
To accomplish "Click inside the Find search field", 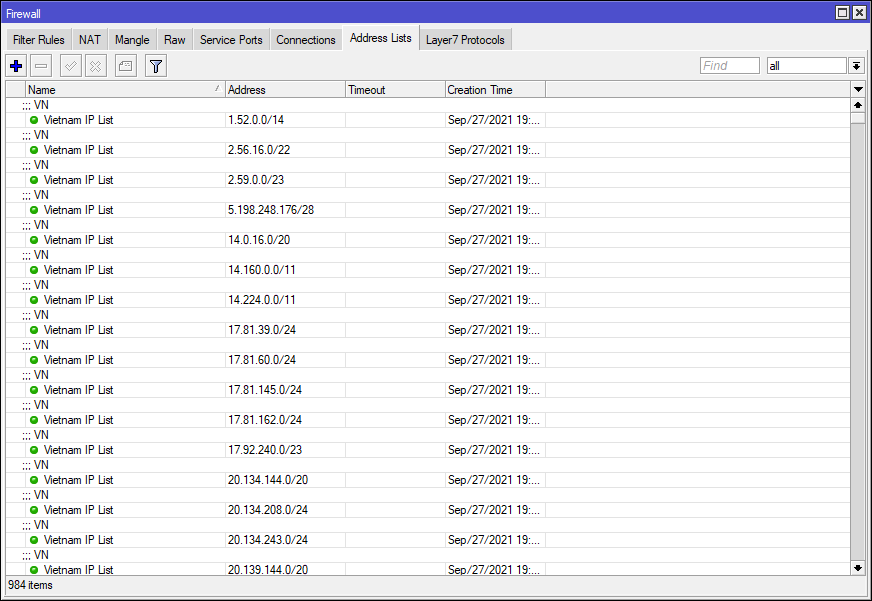I will (729, 66).
